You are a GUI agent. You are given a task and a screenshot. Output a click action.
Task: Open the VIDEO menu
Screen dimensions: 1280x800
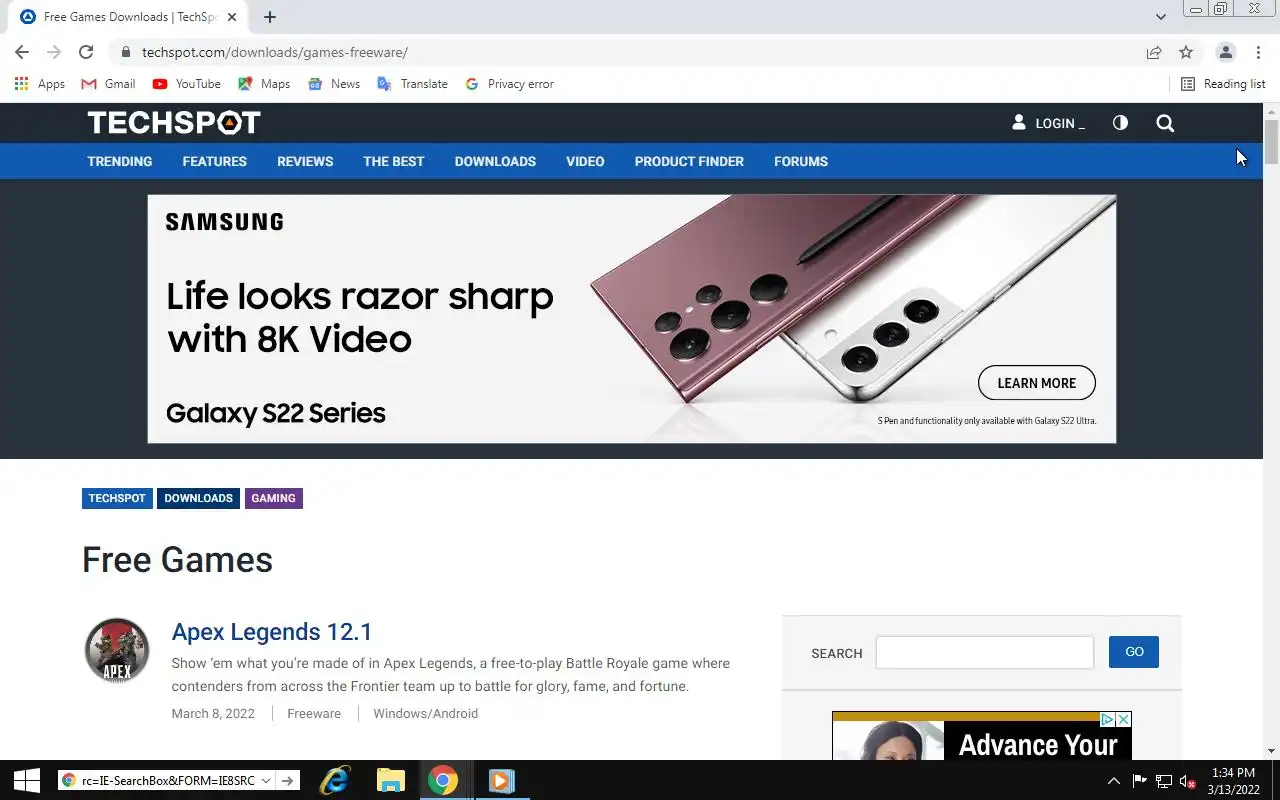(585, 161)
